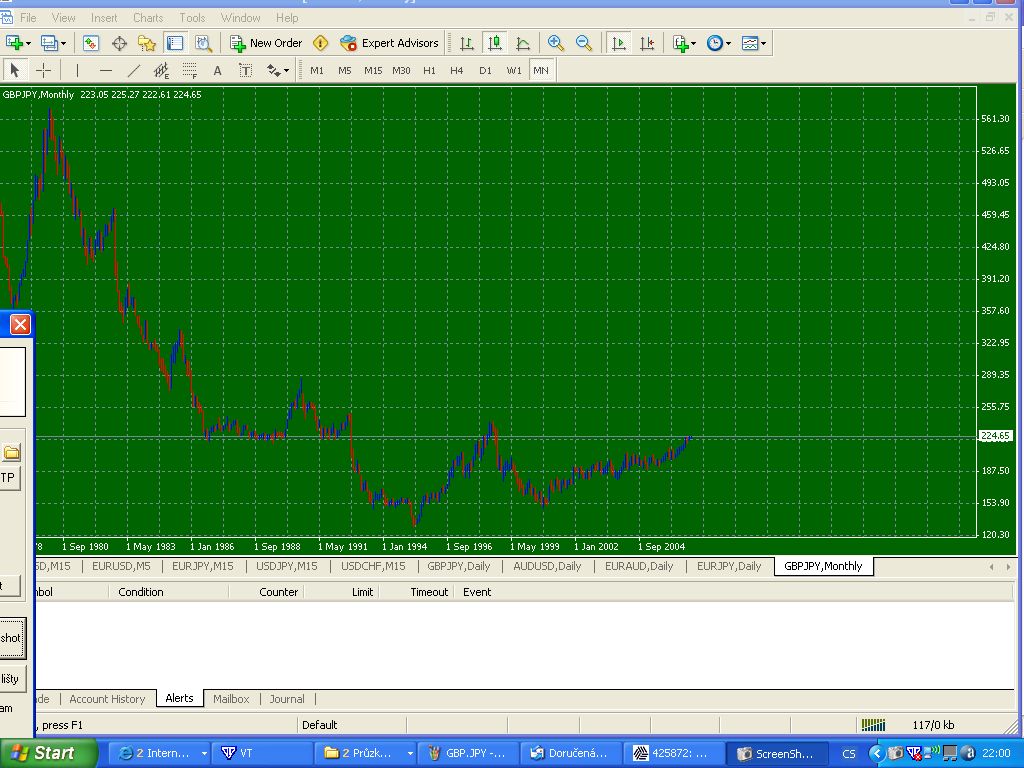Draw a trendline with the trendline tool

tap(134, 70)
